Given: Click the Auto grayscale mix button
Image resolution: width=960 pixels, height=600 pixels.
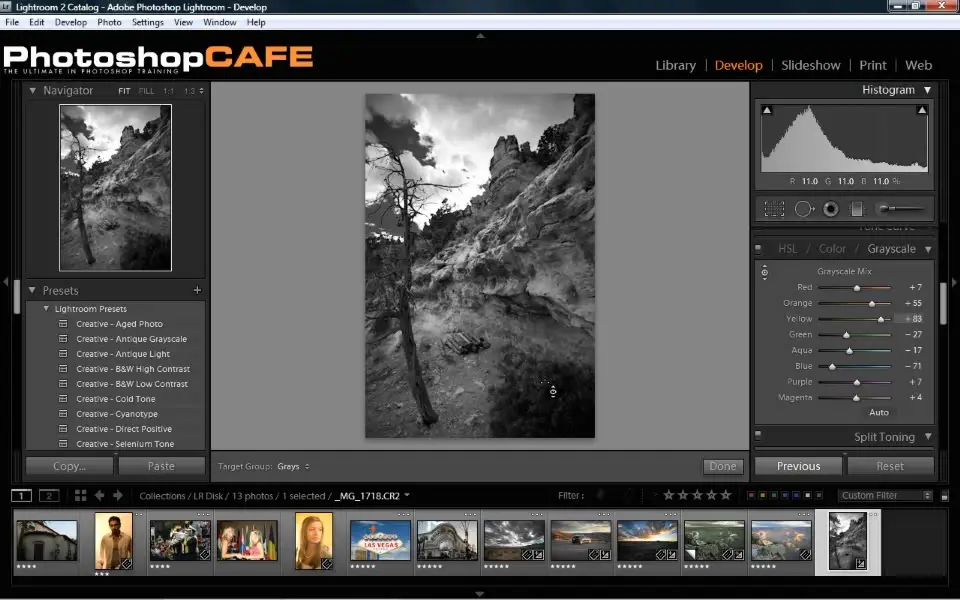Looking at the screenshot, I should [x=879, y=412].
